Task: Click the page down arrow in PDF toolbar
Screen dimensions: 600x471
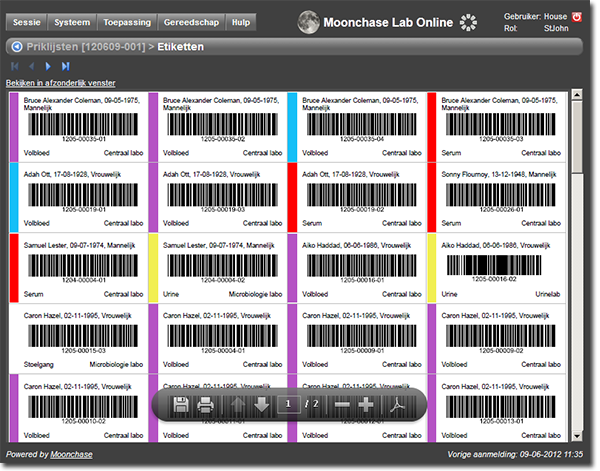Action: point(262,404)
